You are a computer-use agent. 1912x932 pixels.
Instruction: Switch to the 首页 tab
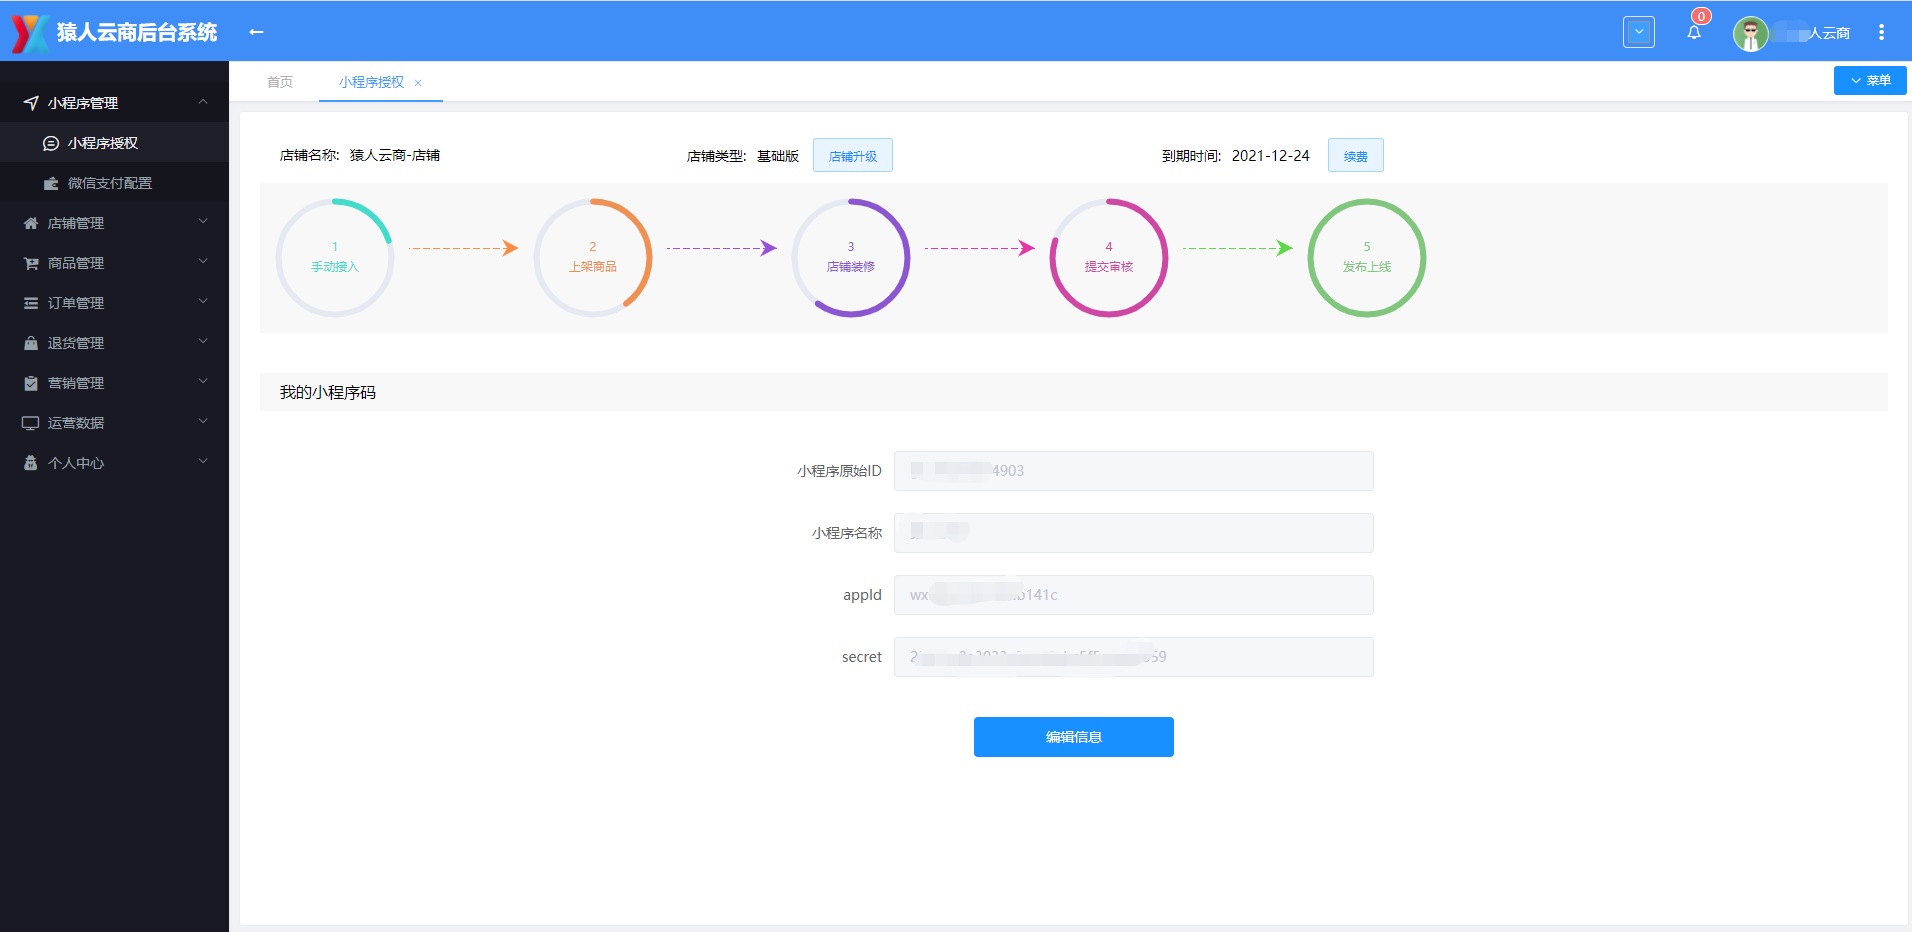point(280,82)
